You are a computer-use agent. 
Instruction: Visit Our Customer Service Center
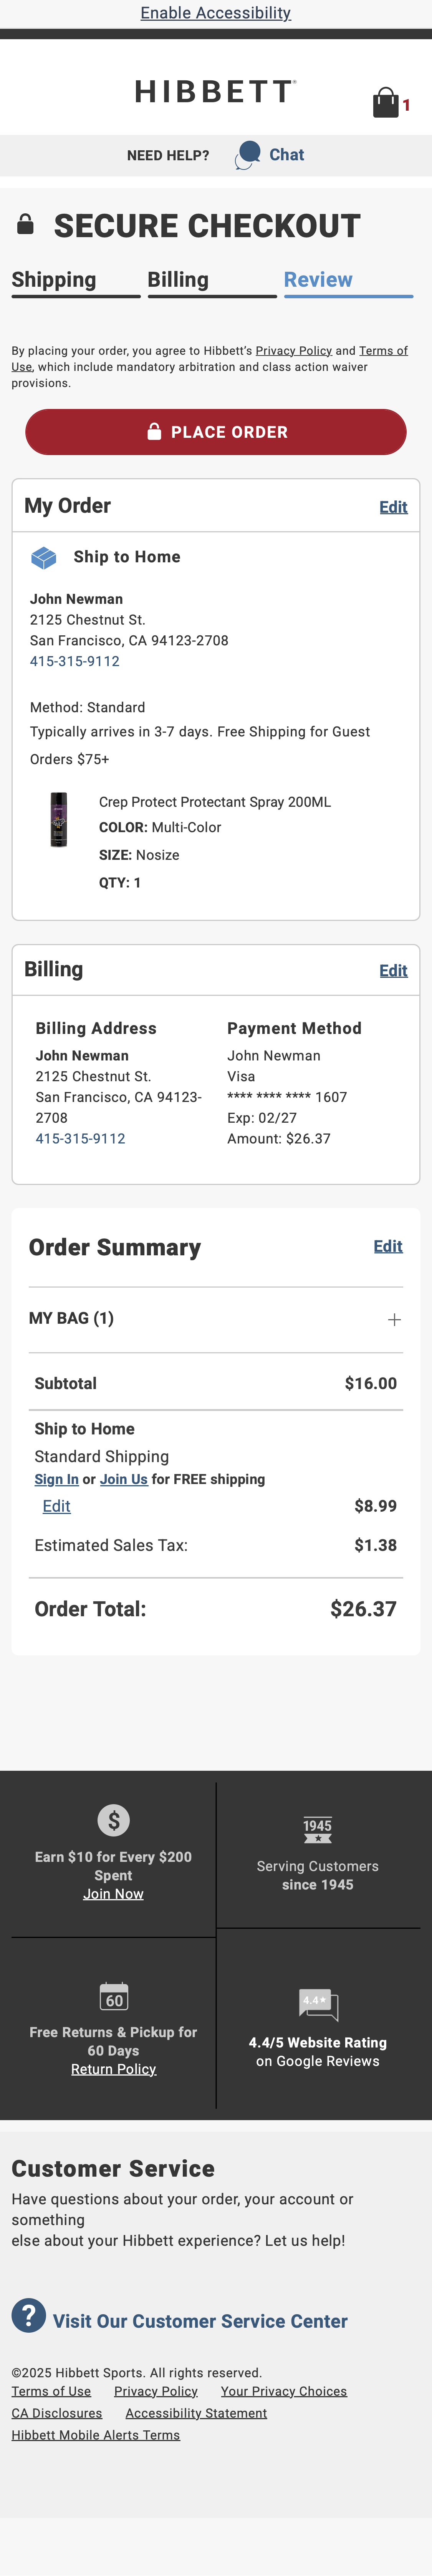click(x=200, y=2321)
